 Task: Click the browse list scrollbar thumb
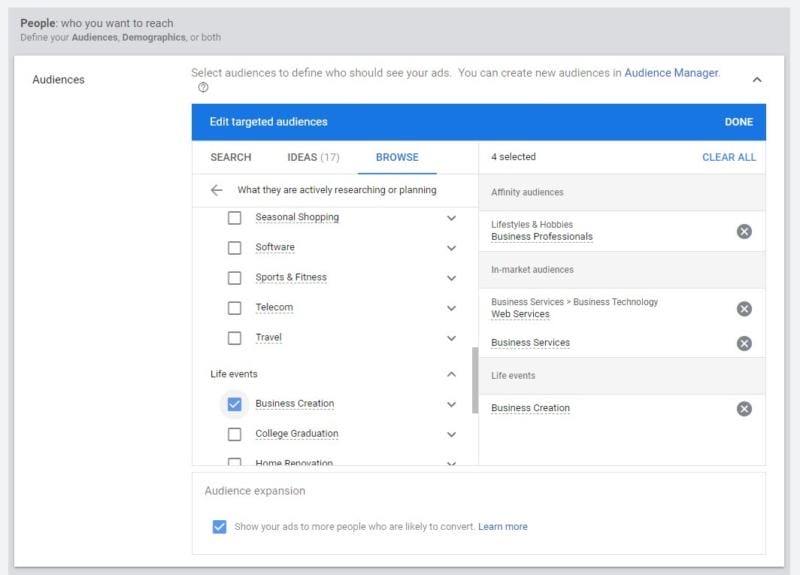click(x=475, y=380)
